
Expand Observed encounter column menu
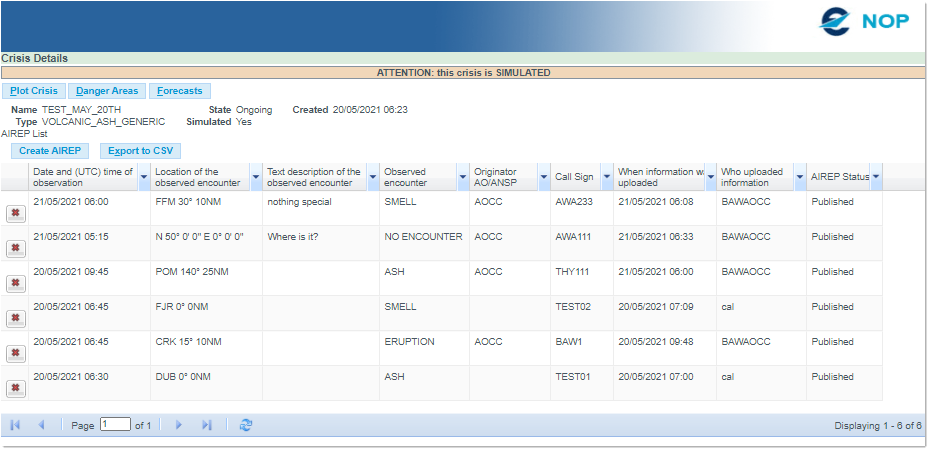pyautogui.click(x=462, y=177)
